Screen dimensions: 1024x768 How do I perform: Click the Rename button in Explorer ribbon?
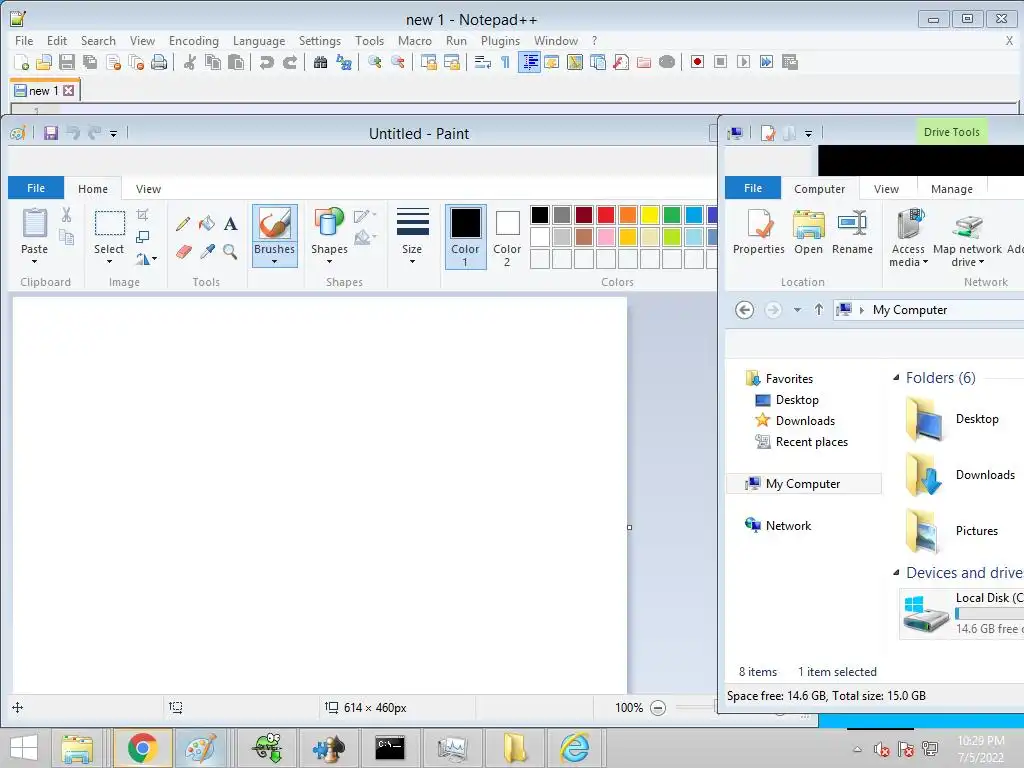[x=852, y=232]
